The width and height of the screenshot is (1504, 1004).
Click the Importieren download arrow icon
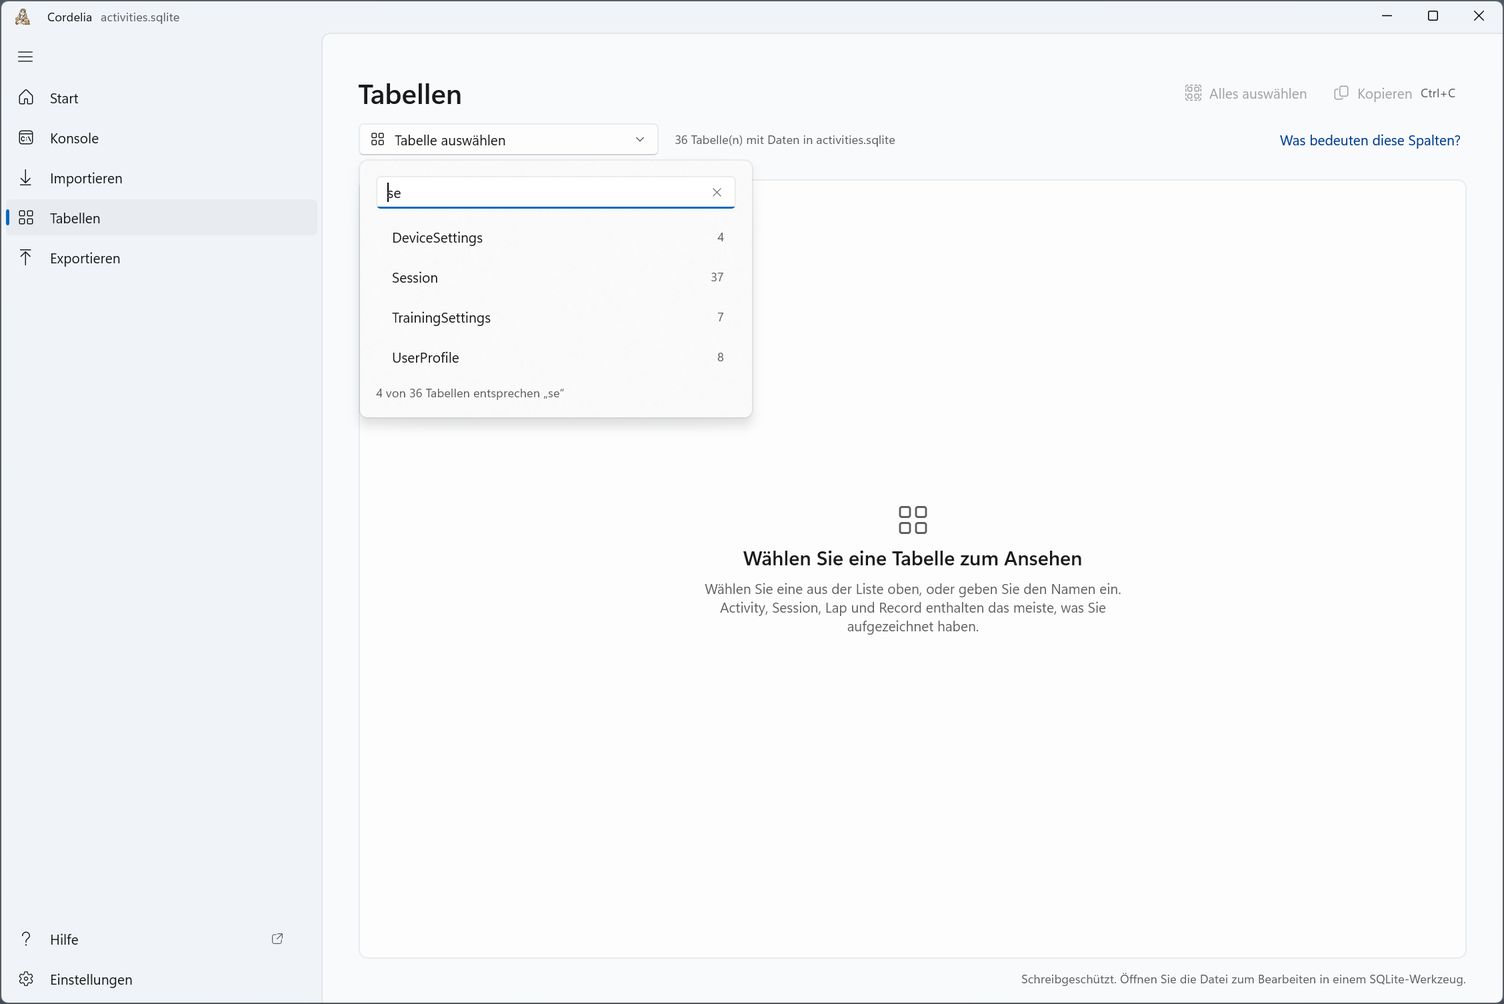pyautogui.click(x=26, y=177)
